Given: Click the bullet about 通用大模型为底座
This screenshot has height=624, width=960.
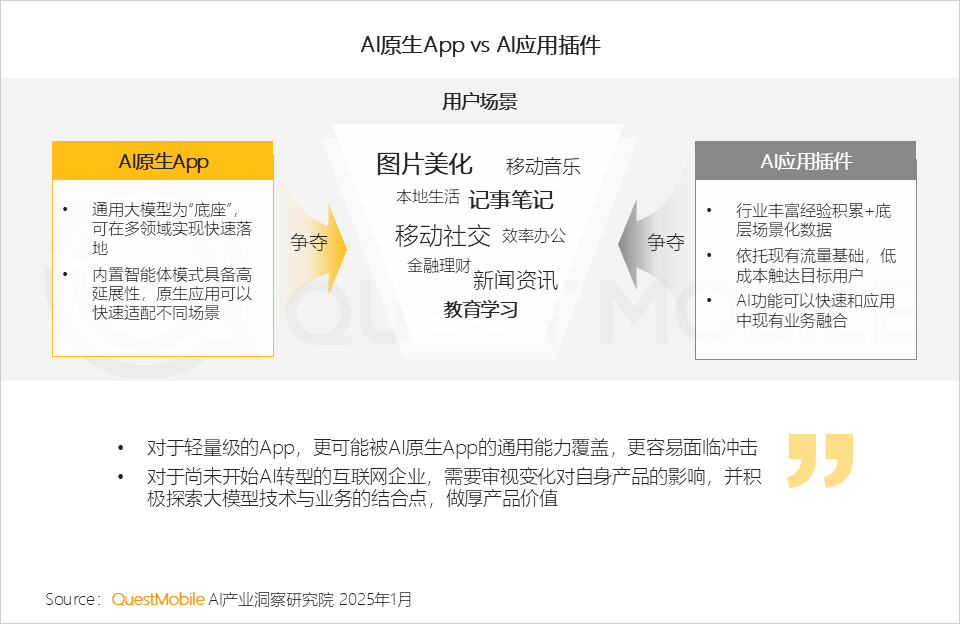Looking at the screenshot, I should point(171,229).
